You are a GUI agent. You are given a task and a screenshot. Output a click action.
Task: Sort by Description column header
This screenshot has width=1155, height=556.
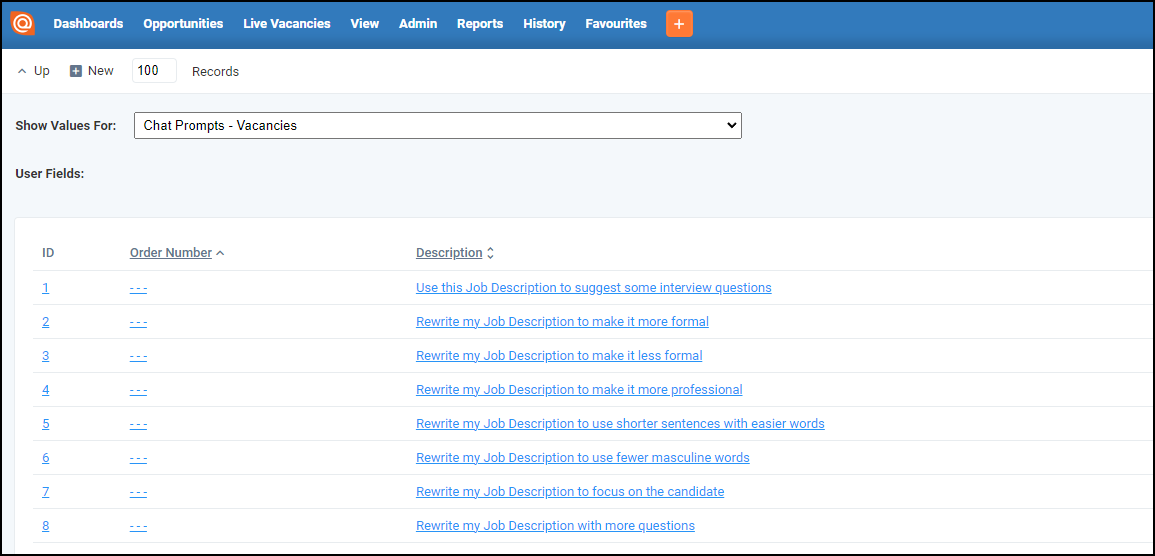tap(449, 253)
